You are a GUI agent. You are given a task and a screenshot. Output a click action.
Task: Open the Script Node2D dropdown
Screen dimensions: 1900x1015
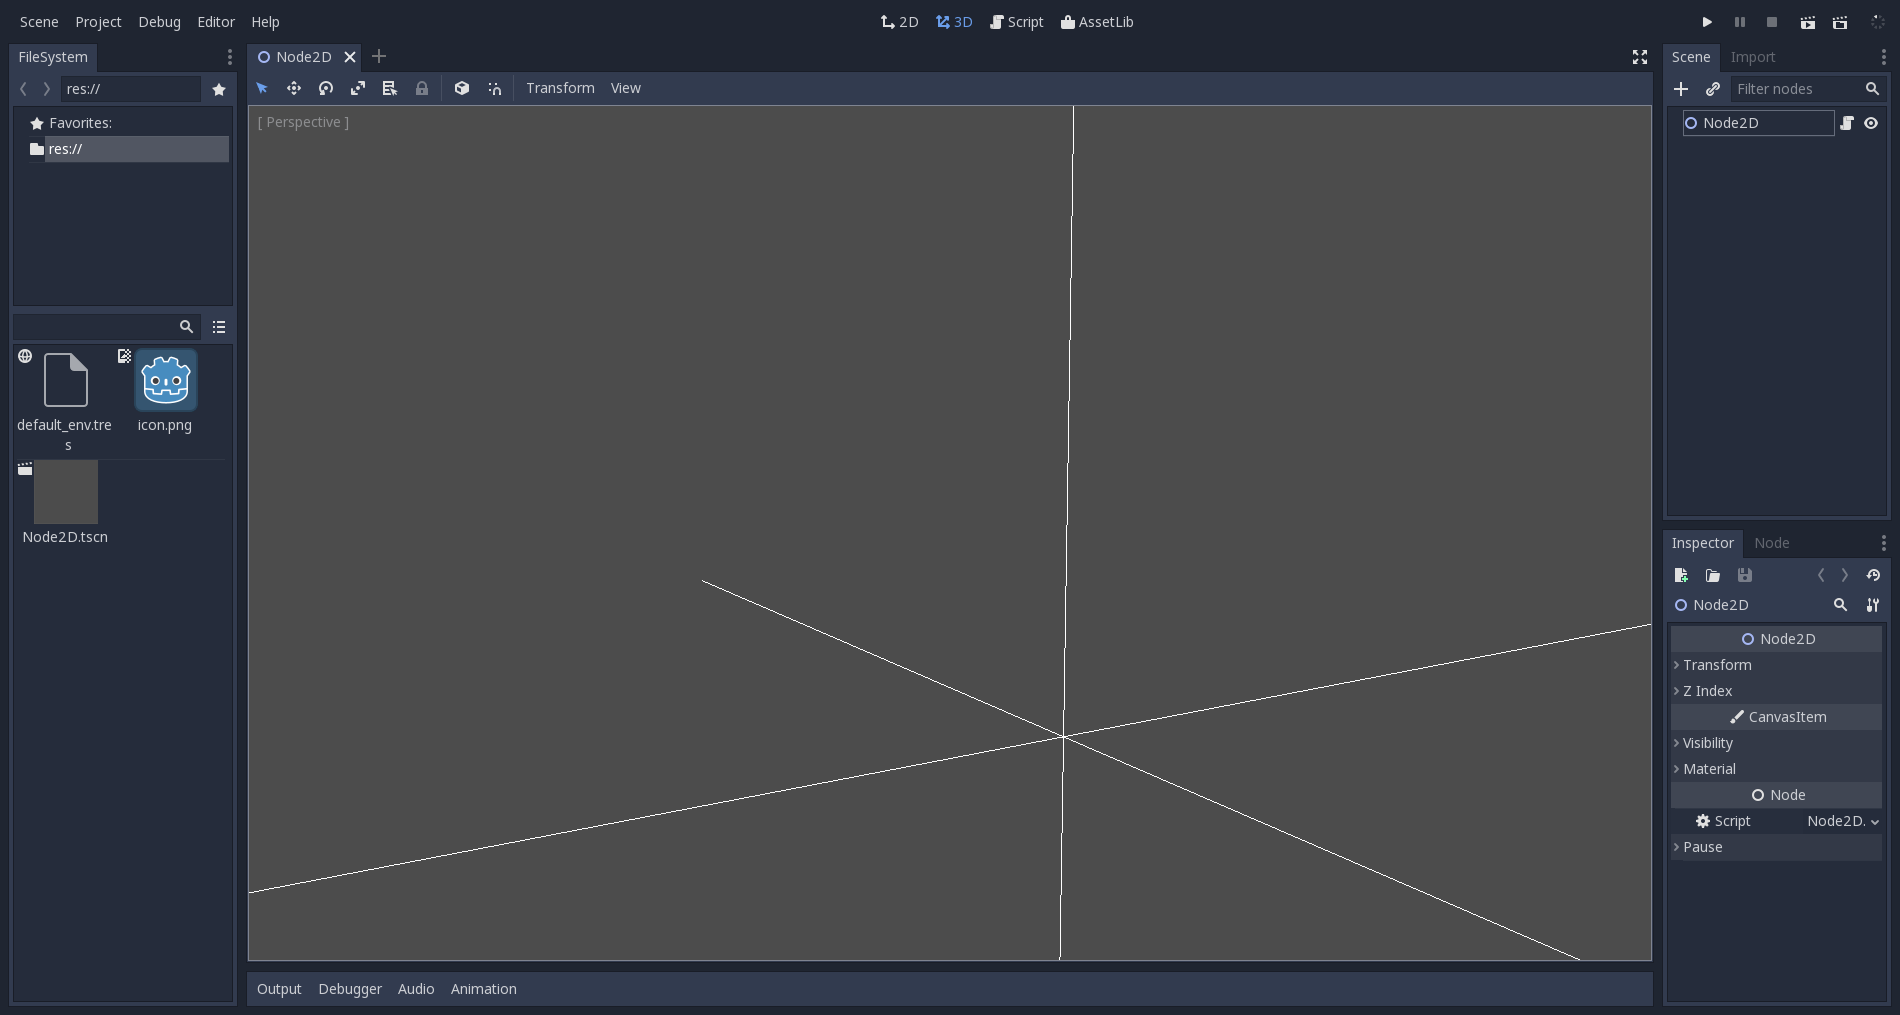click(x=1842, y=821)
